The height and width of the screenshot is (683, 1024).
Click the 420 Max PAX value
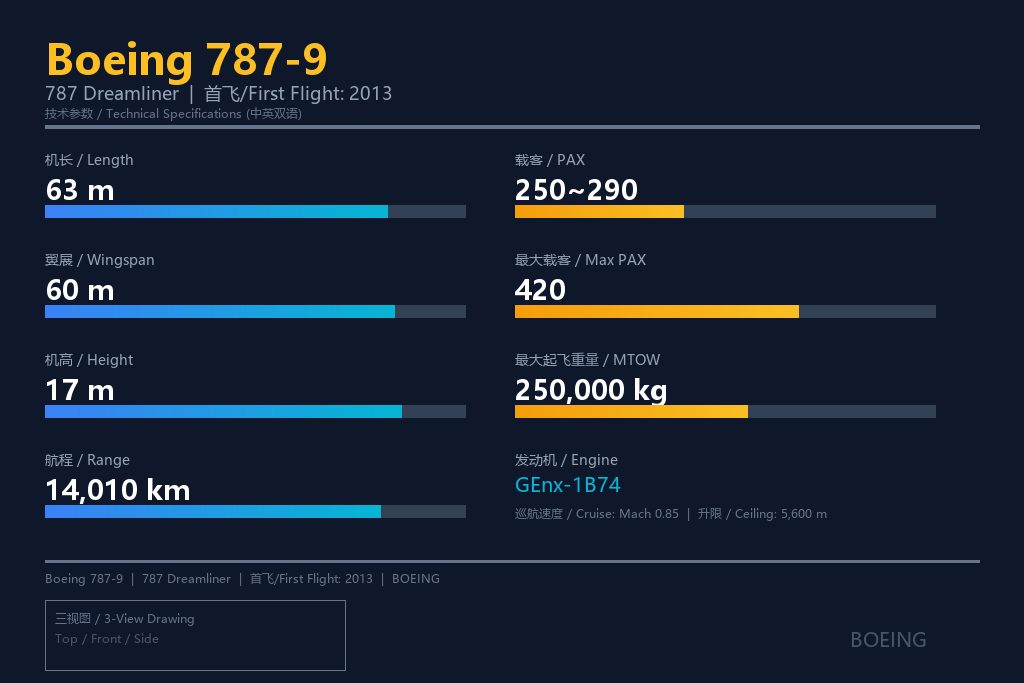tap(540, 291)
